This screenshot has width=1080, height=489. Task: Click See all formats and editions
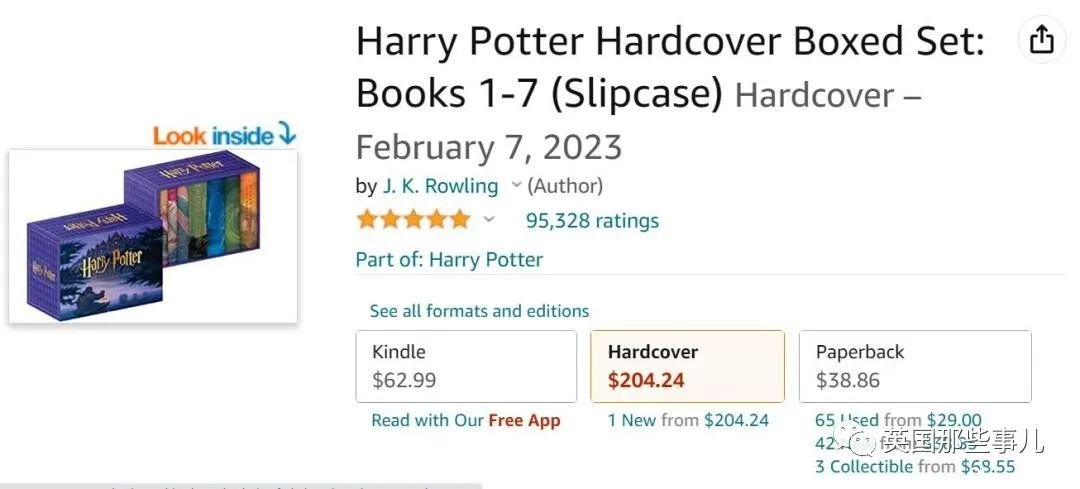[x=479, y=311]
